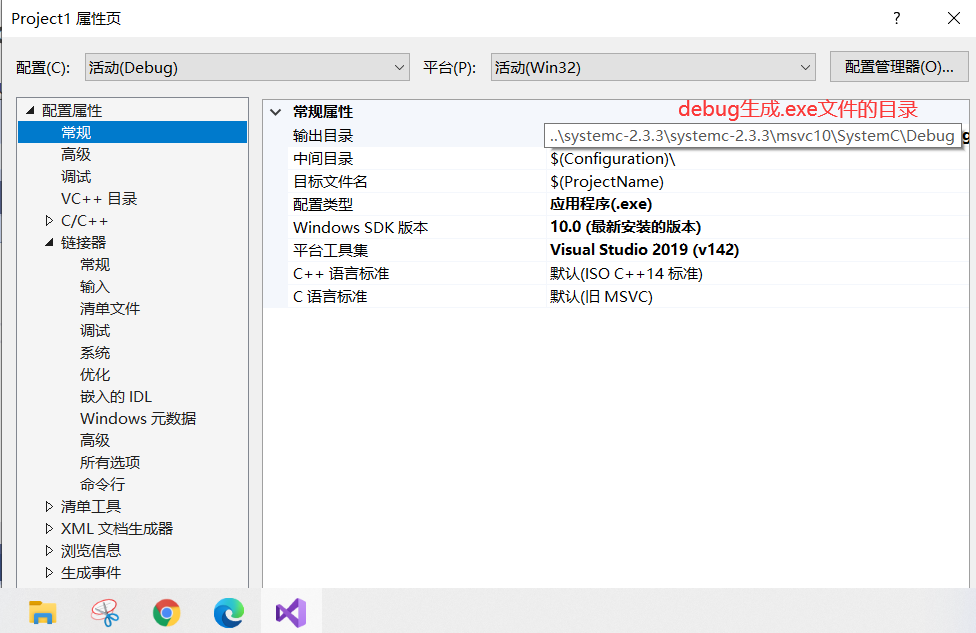Open Visual Studio from the taskbar
Screen dimensions: 976x633
pyautogui.click(x=289, y=611)
